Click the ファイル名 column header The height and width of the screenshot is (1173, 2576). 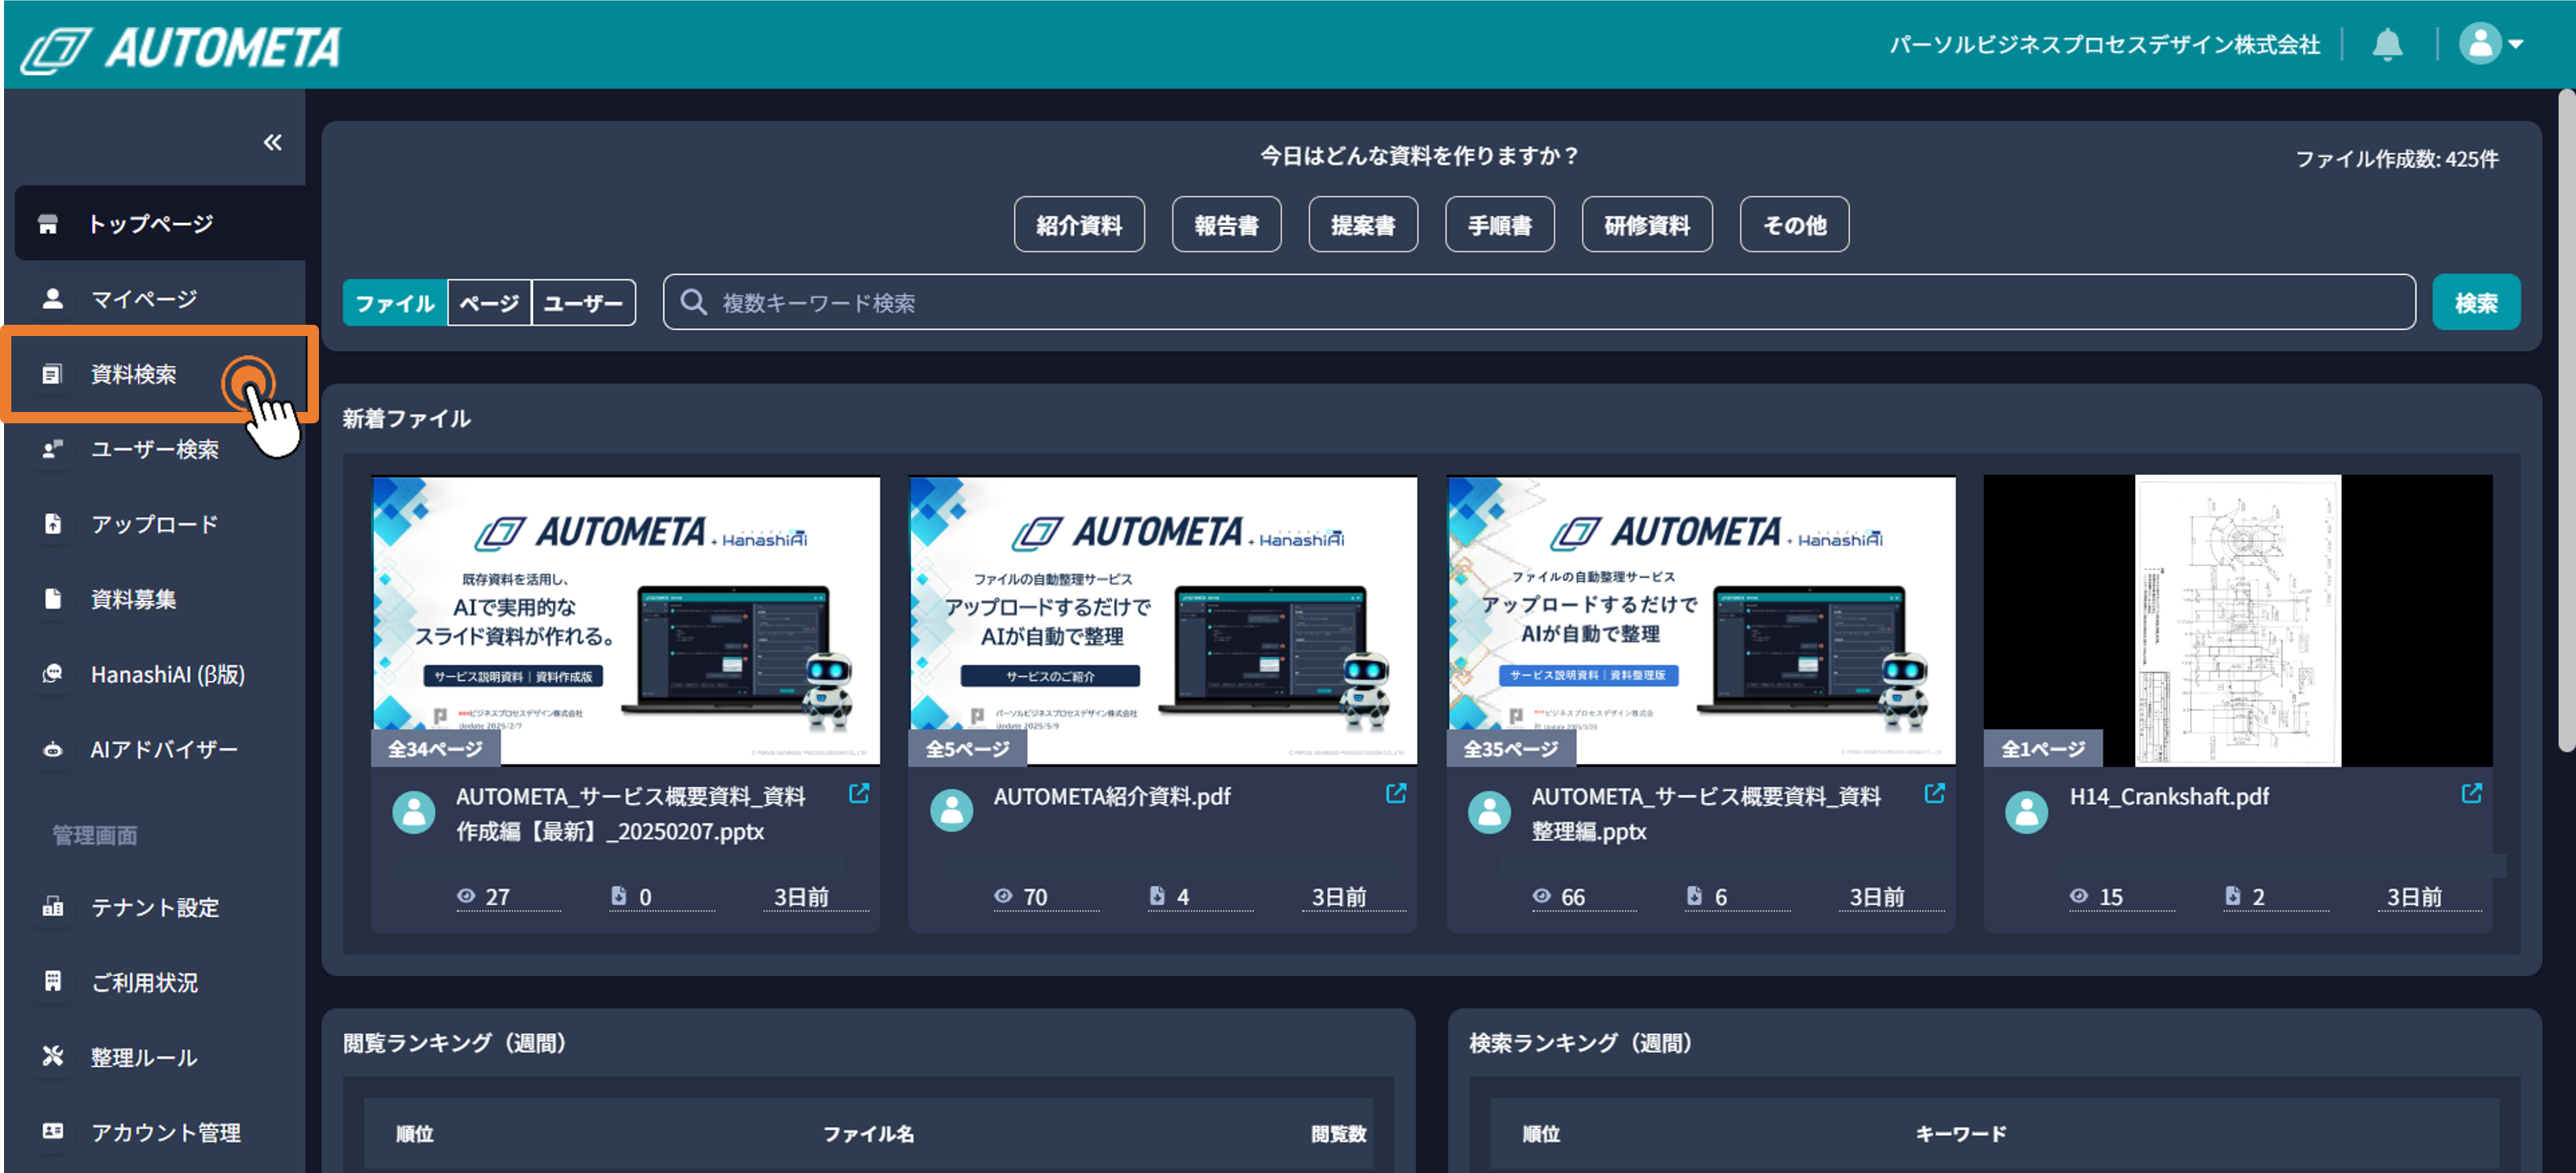click(x=868, y=1133)
